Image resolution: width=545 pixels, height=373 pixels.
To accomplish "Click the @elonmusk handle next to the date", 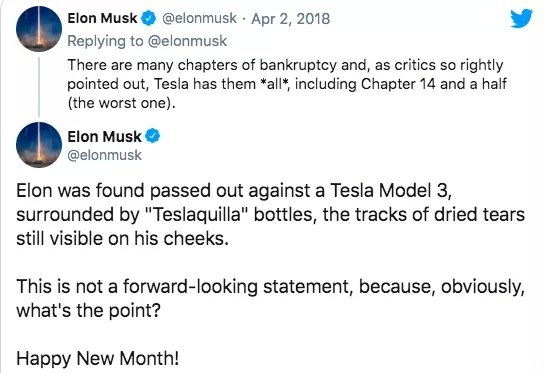I will [199, 18].
